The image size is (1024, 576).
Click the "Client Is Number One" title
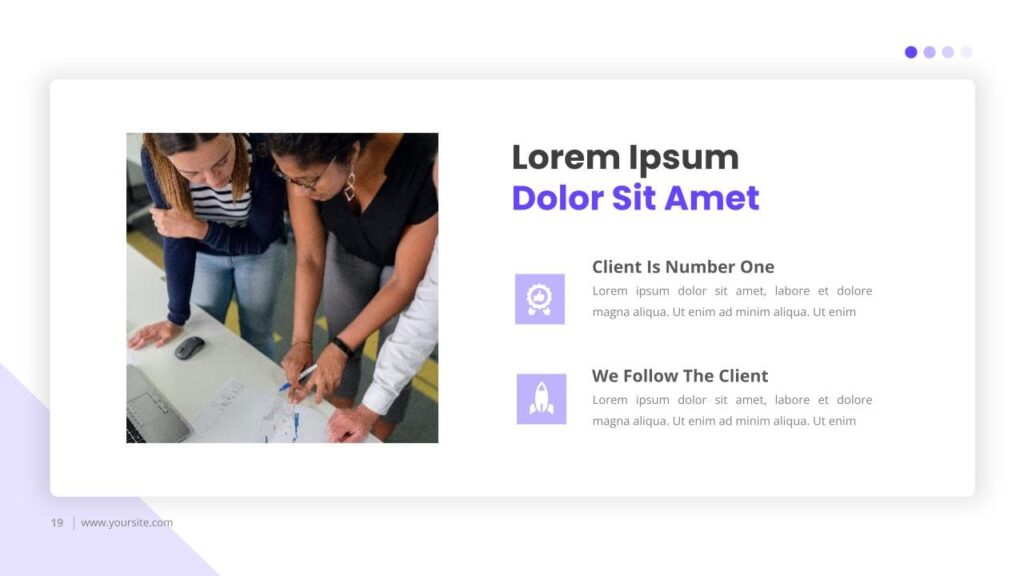coord(683,266)
